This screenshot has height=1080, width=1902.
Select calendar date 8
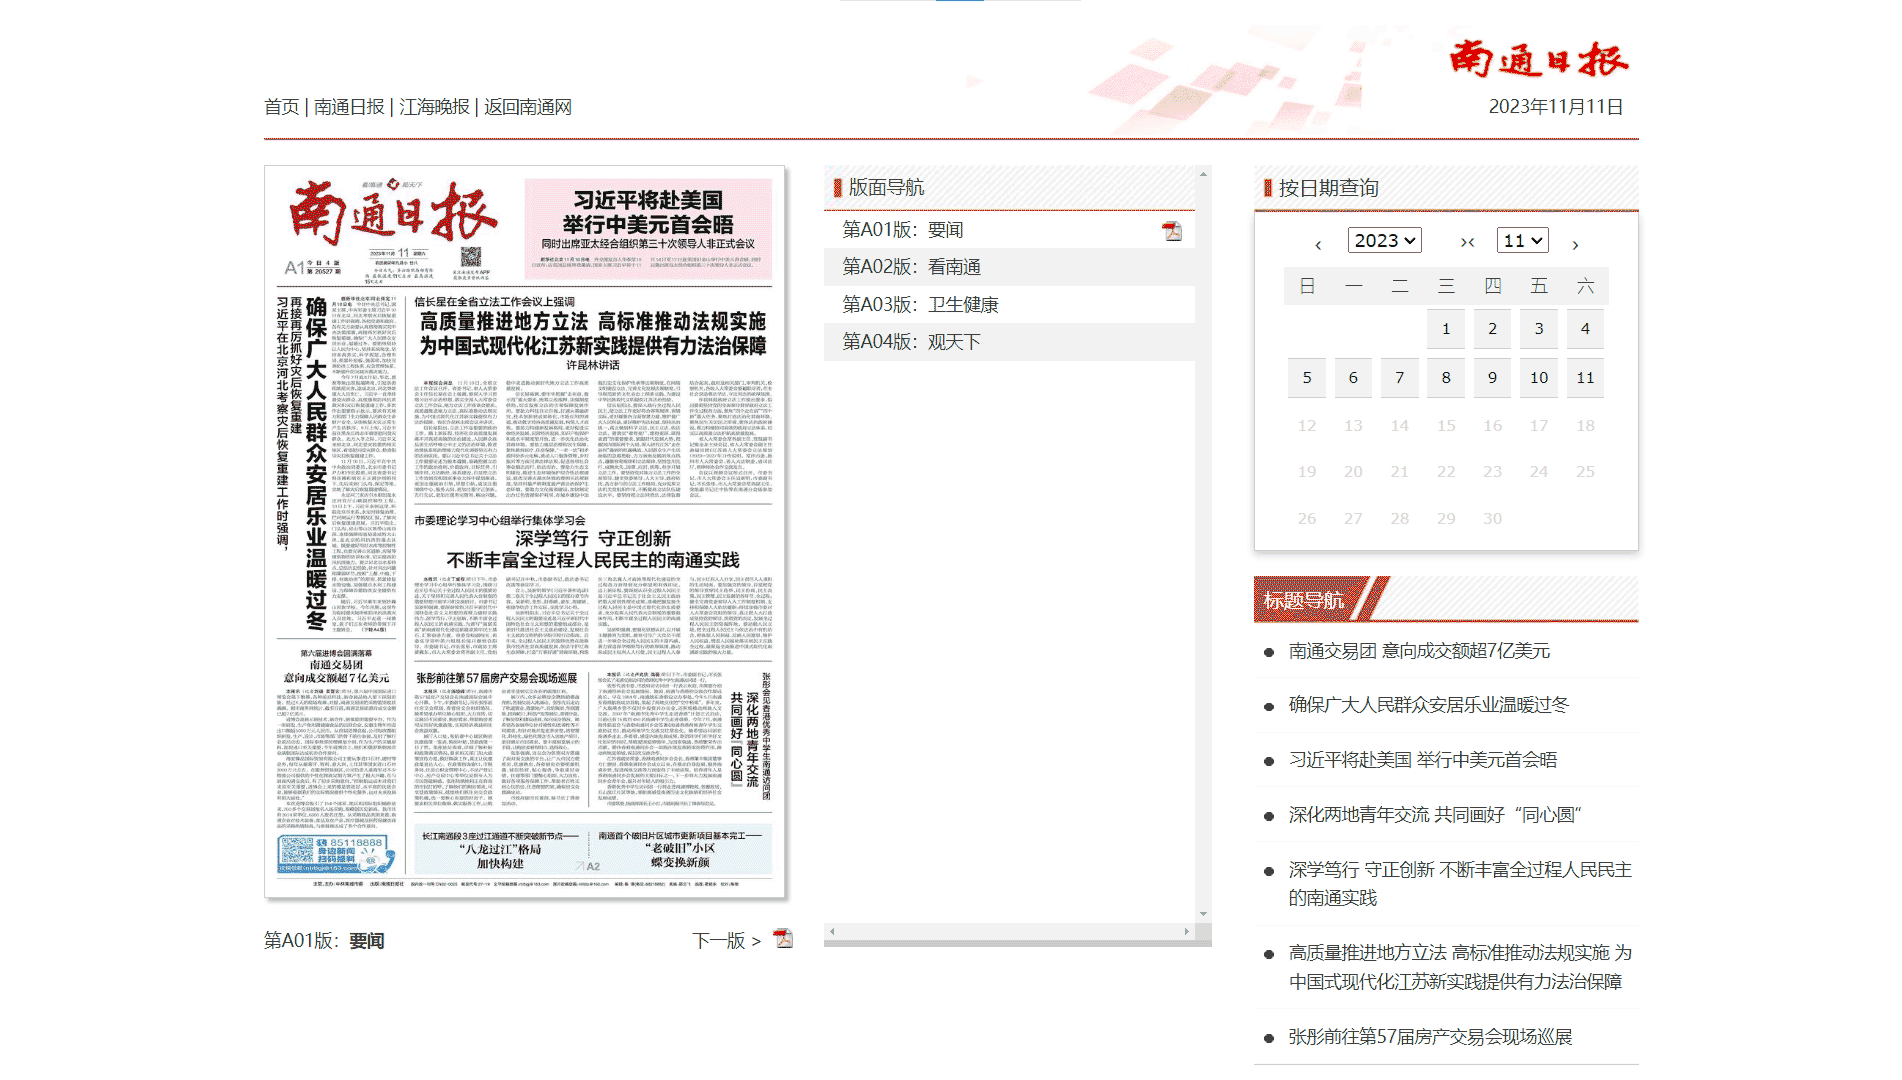click(x=1446, y=378)
